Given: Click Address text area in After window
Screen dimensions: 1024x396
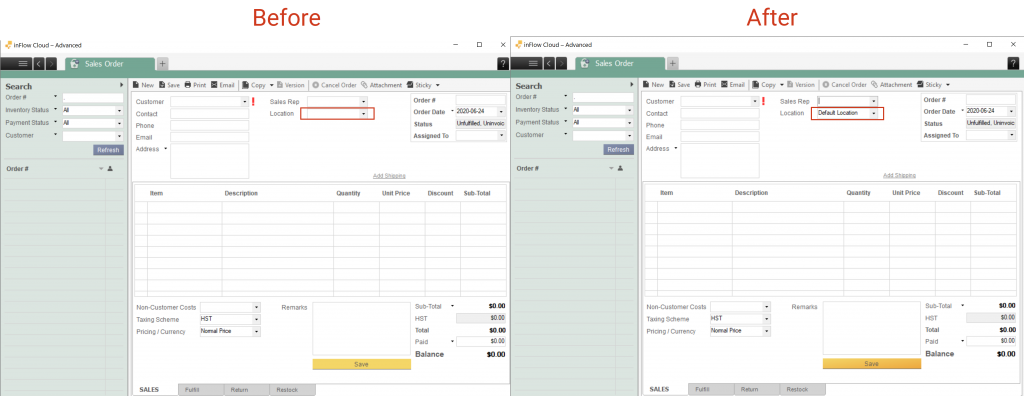Looking at the screenshot, I should [x=720, y=161].
